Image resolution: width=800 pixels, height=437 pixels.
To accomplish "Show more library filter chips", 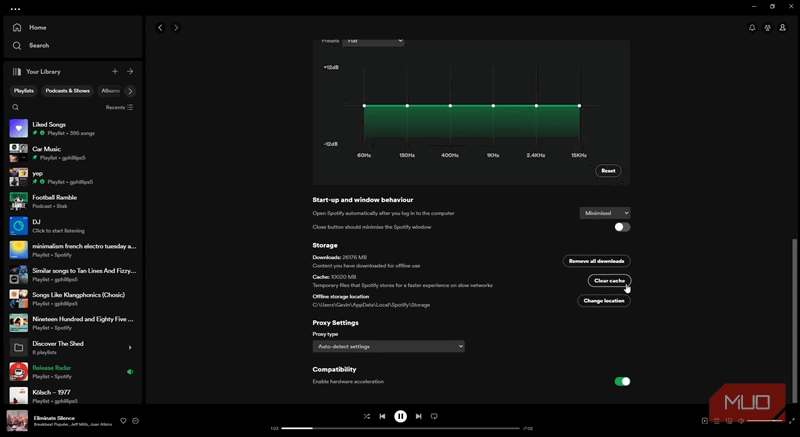I will 130,91.
